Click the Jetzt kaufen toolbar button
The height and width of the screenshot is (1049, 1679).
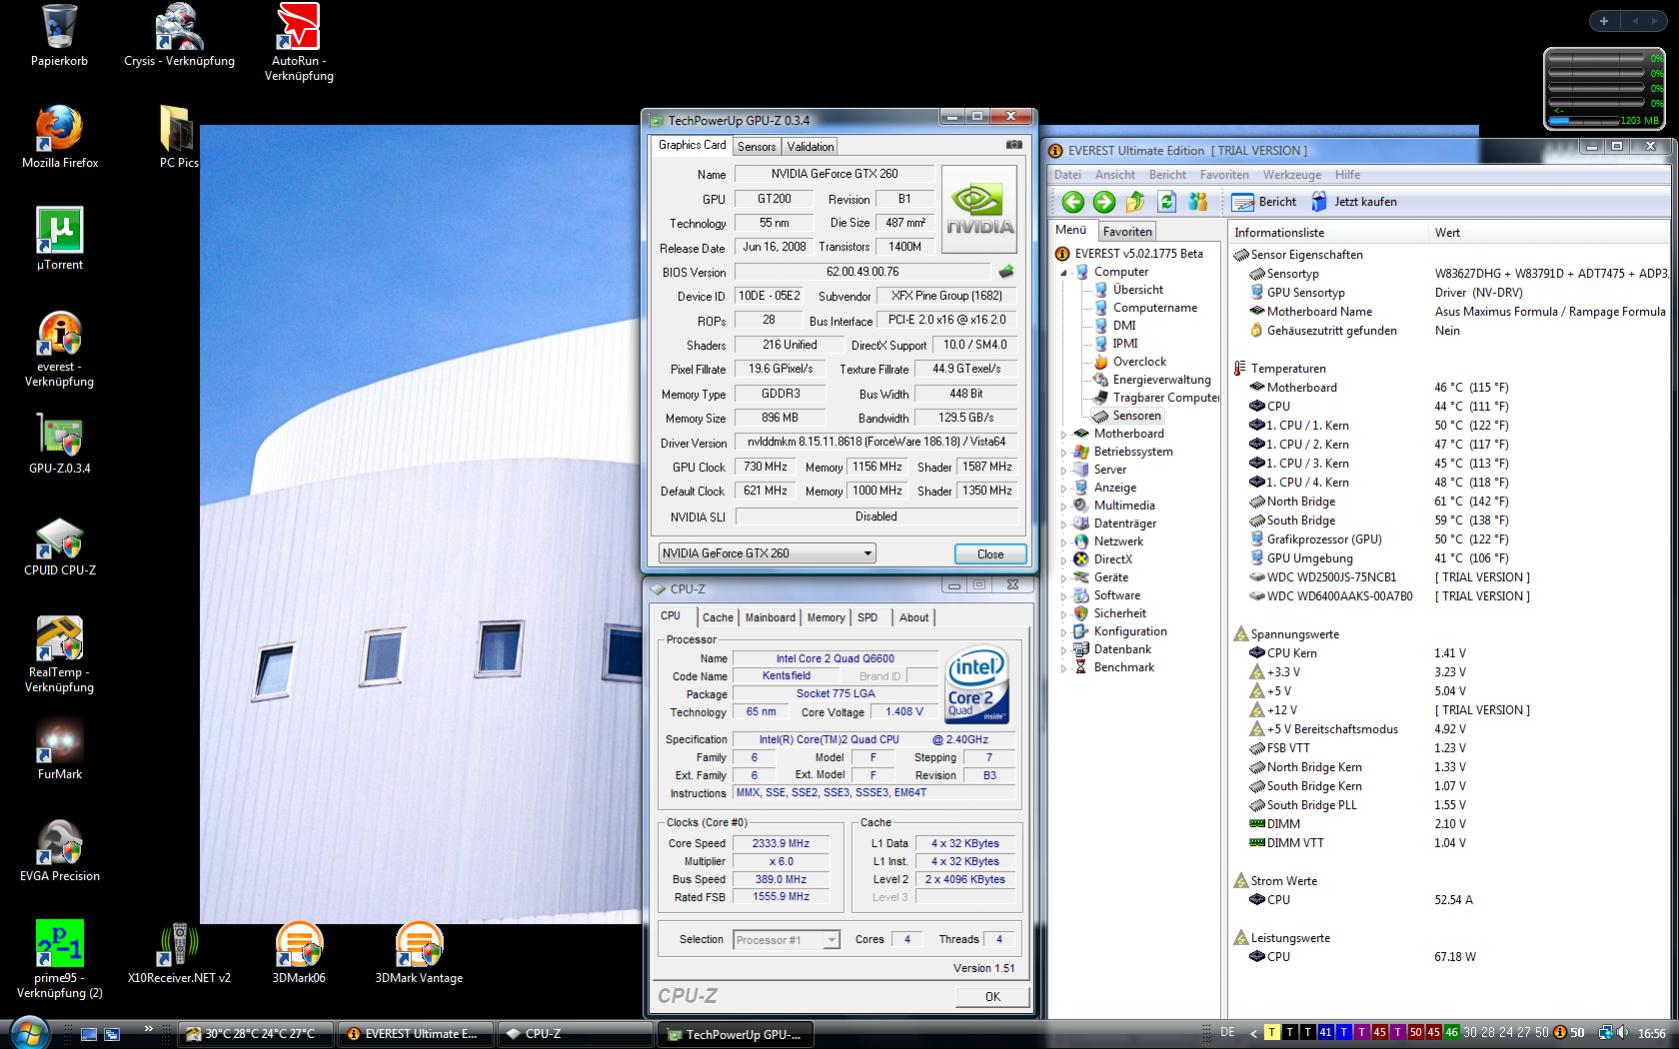(1354, 202)
